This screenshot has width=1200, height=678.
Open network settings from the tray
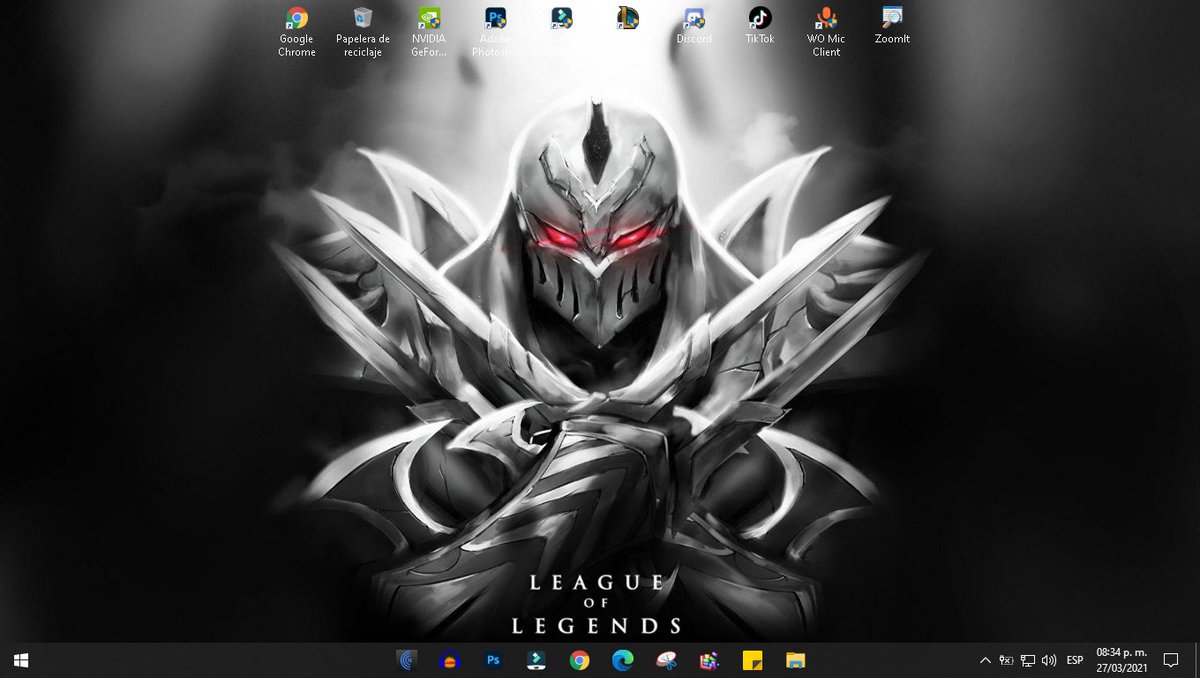[x=1027, y=660]
